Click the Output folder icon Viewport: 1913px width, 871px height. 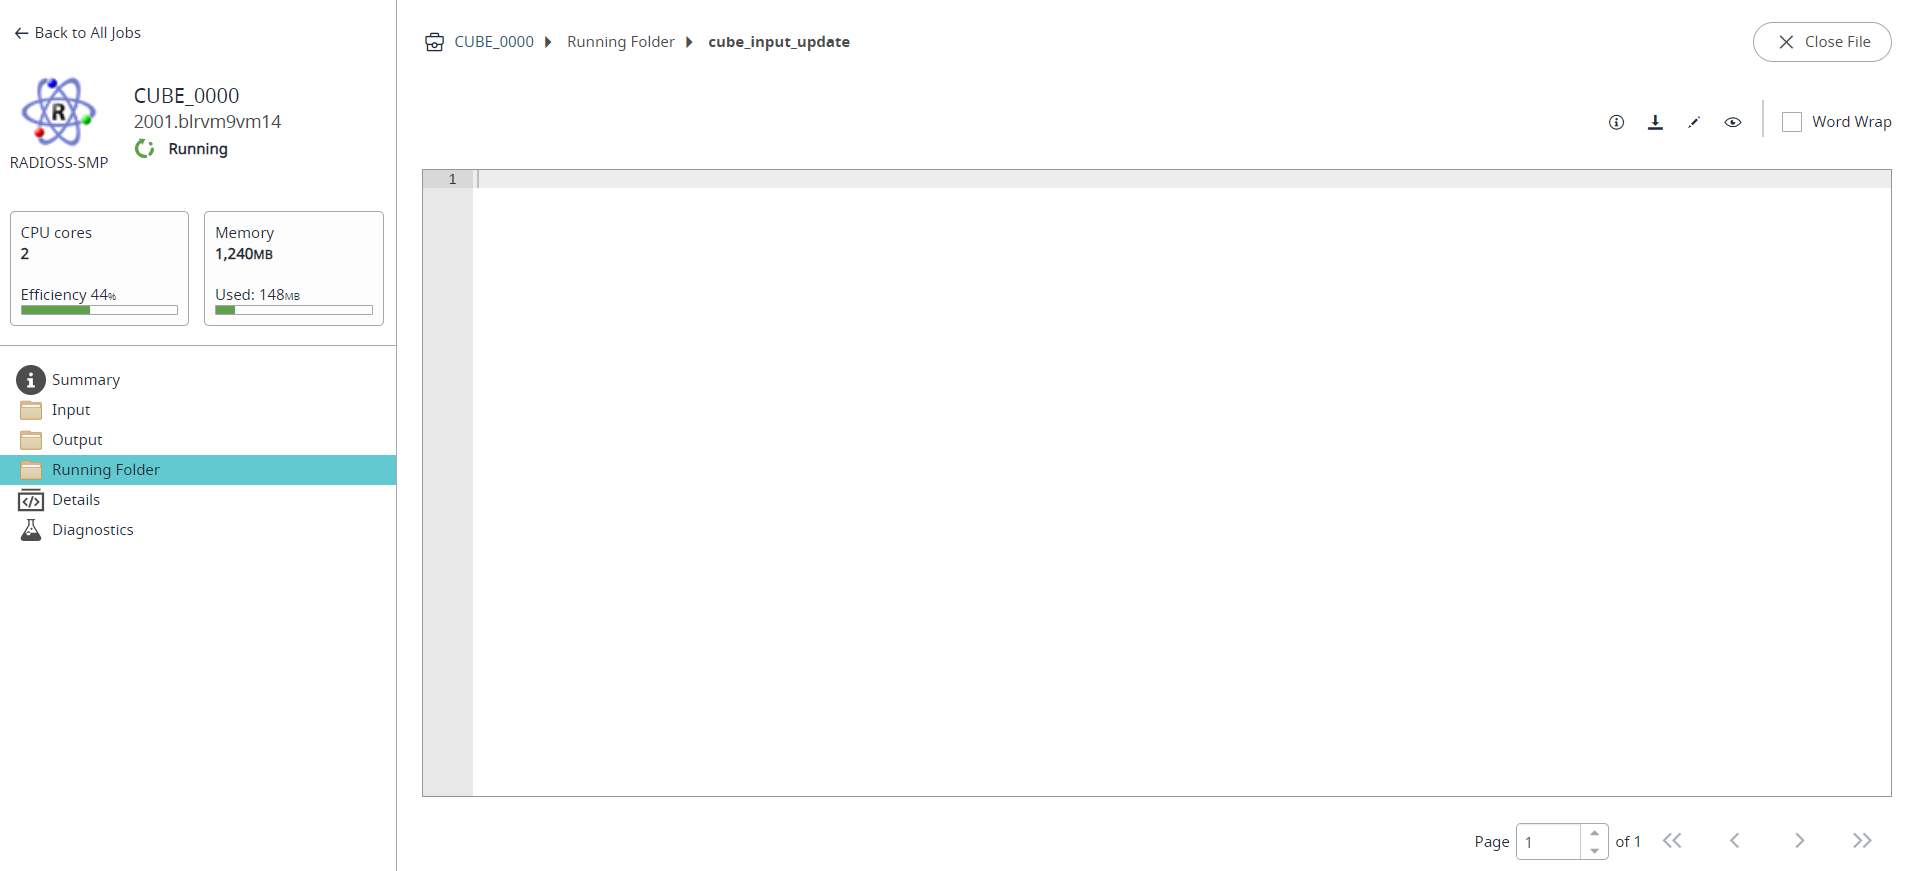pyautogui.click(x=31, y=440)
